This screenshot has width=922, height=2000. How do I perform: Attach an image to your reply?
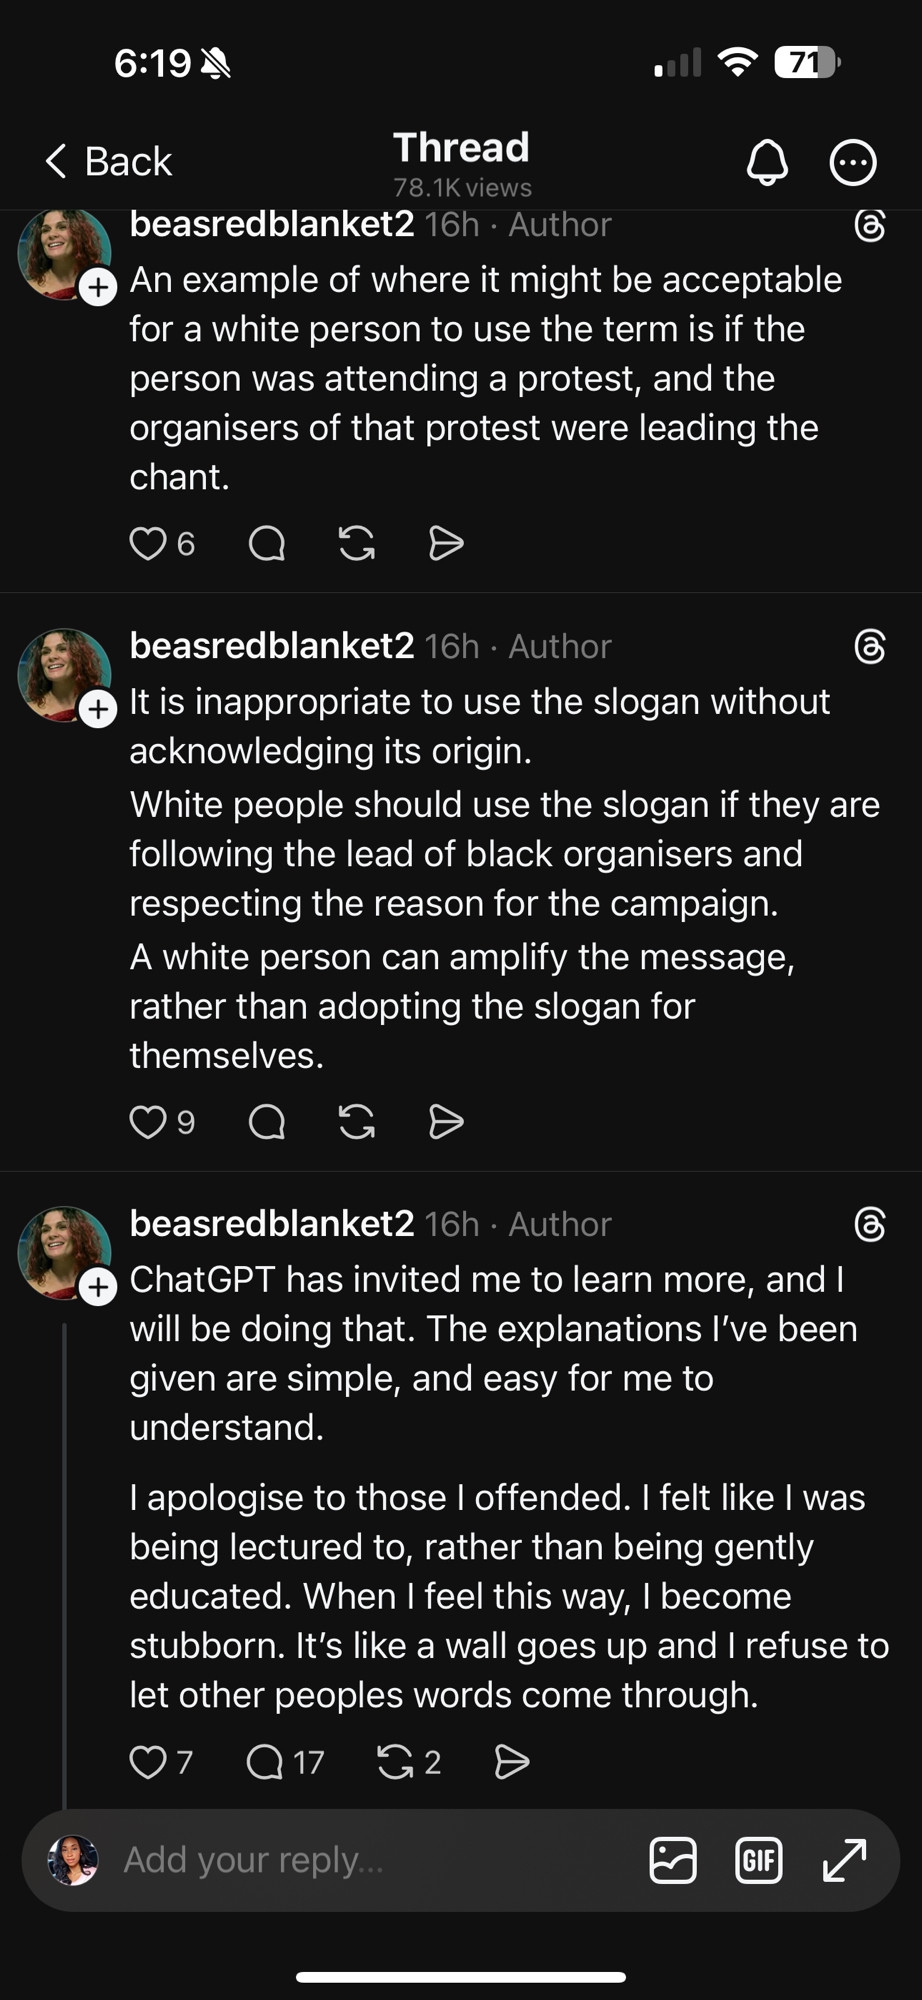tap(673, 1860)
